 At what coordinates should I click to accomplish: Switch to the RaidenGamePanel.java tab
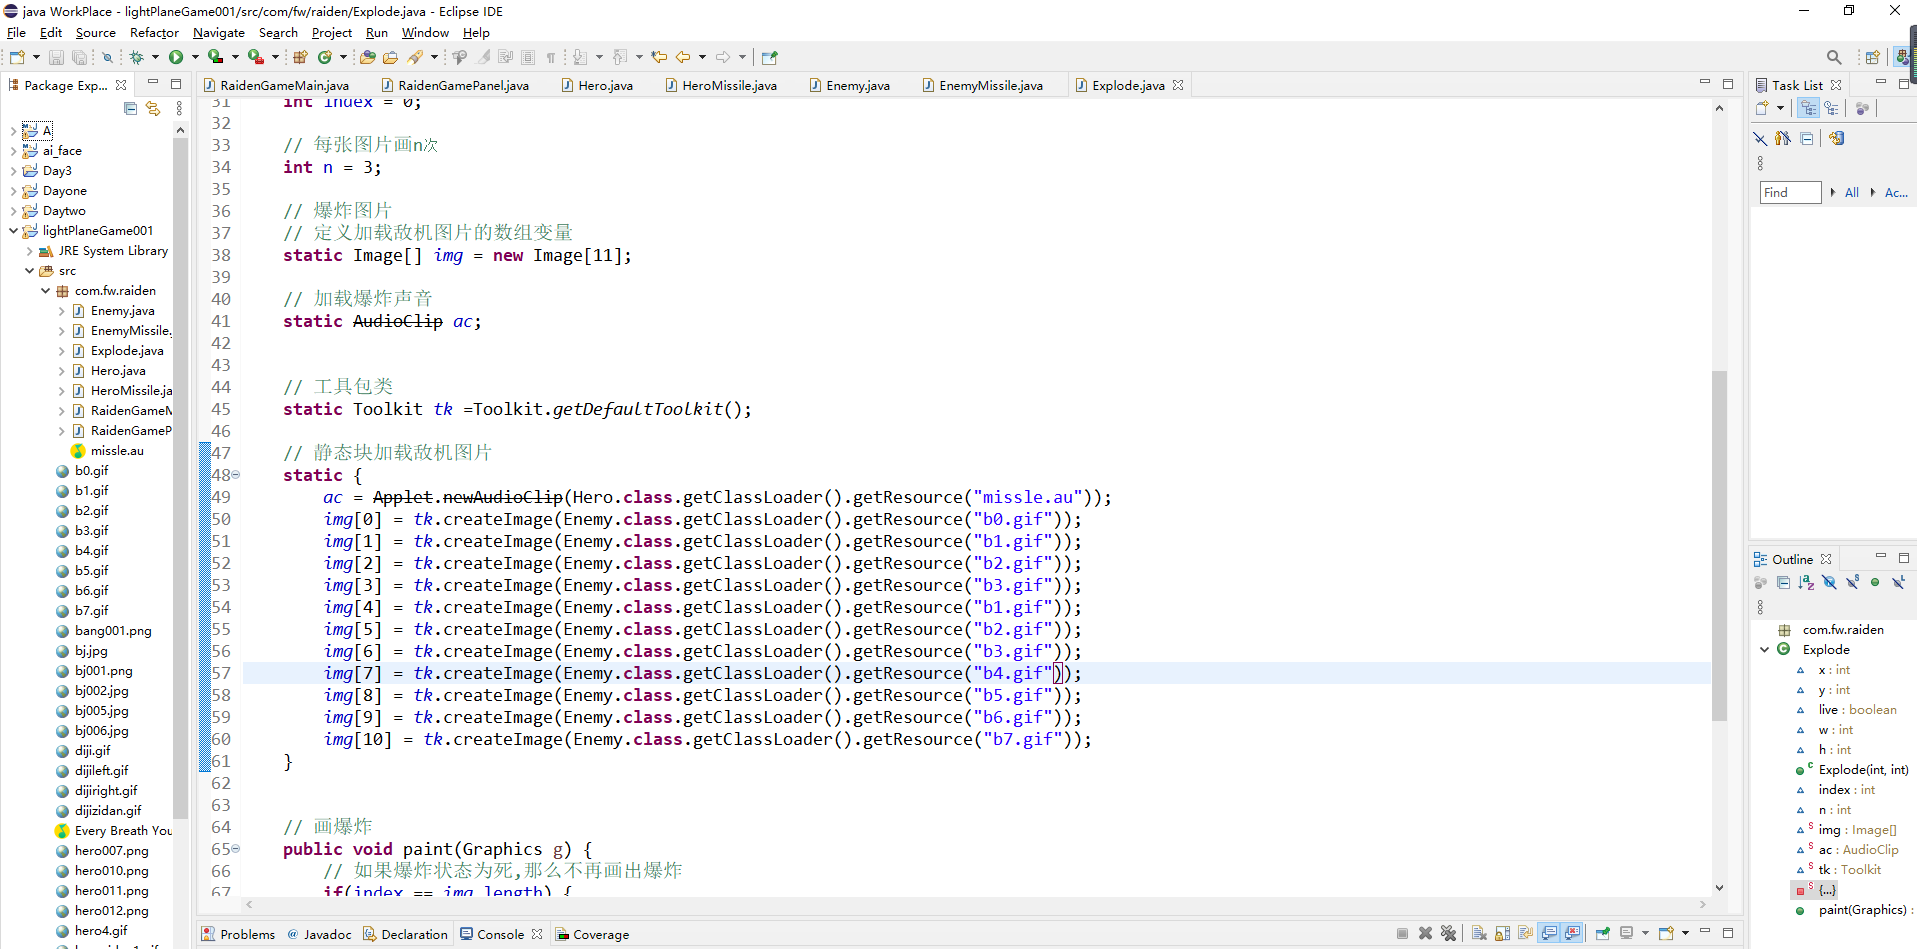[x=455, y=85]
